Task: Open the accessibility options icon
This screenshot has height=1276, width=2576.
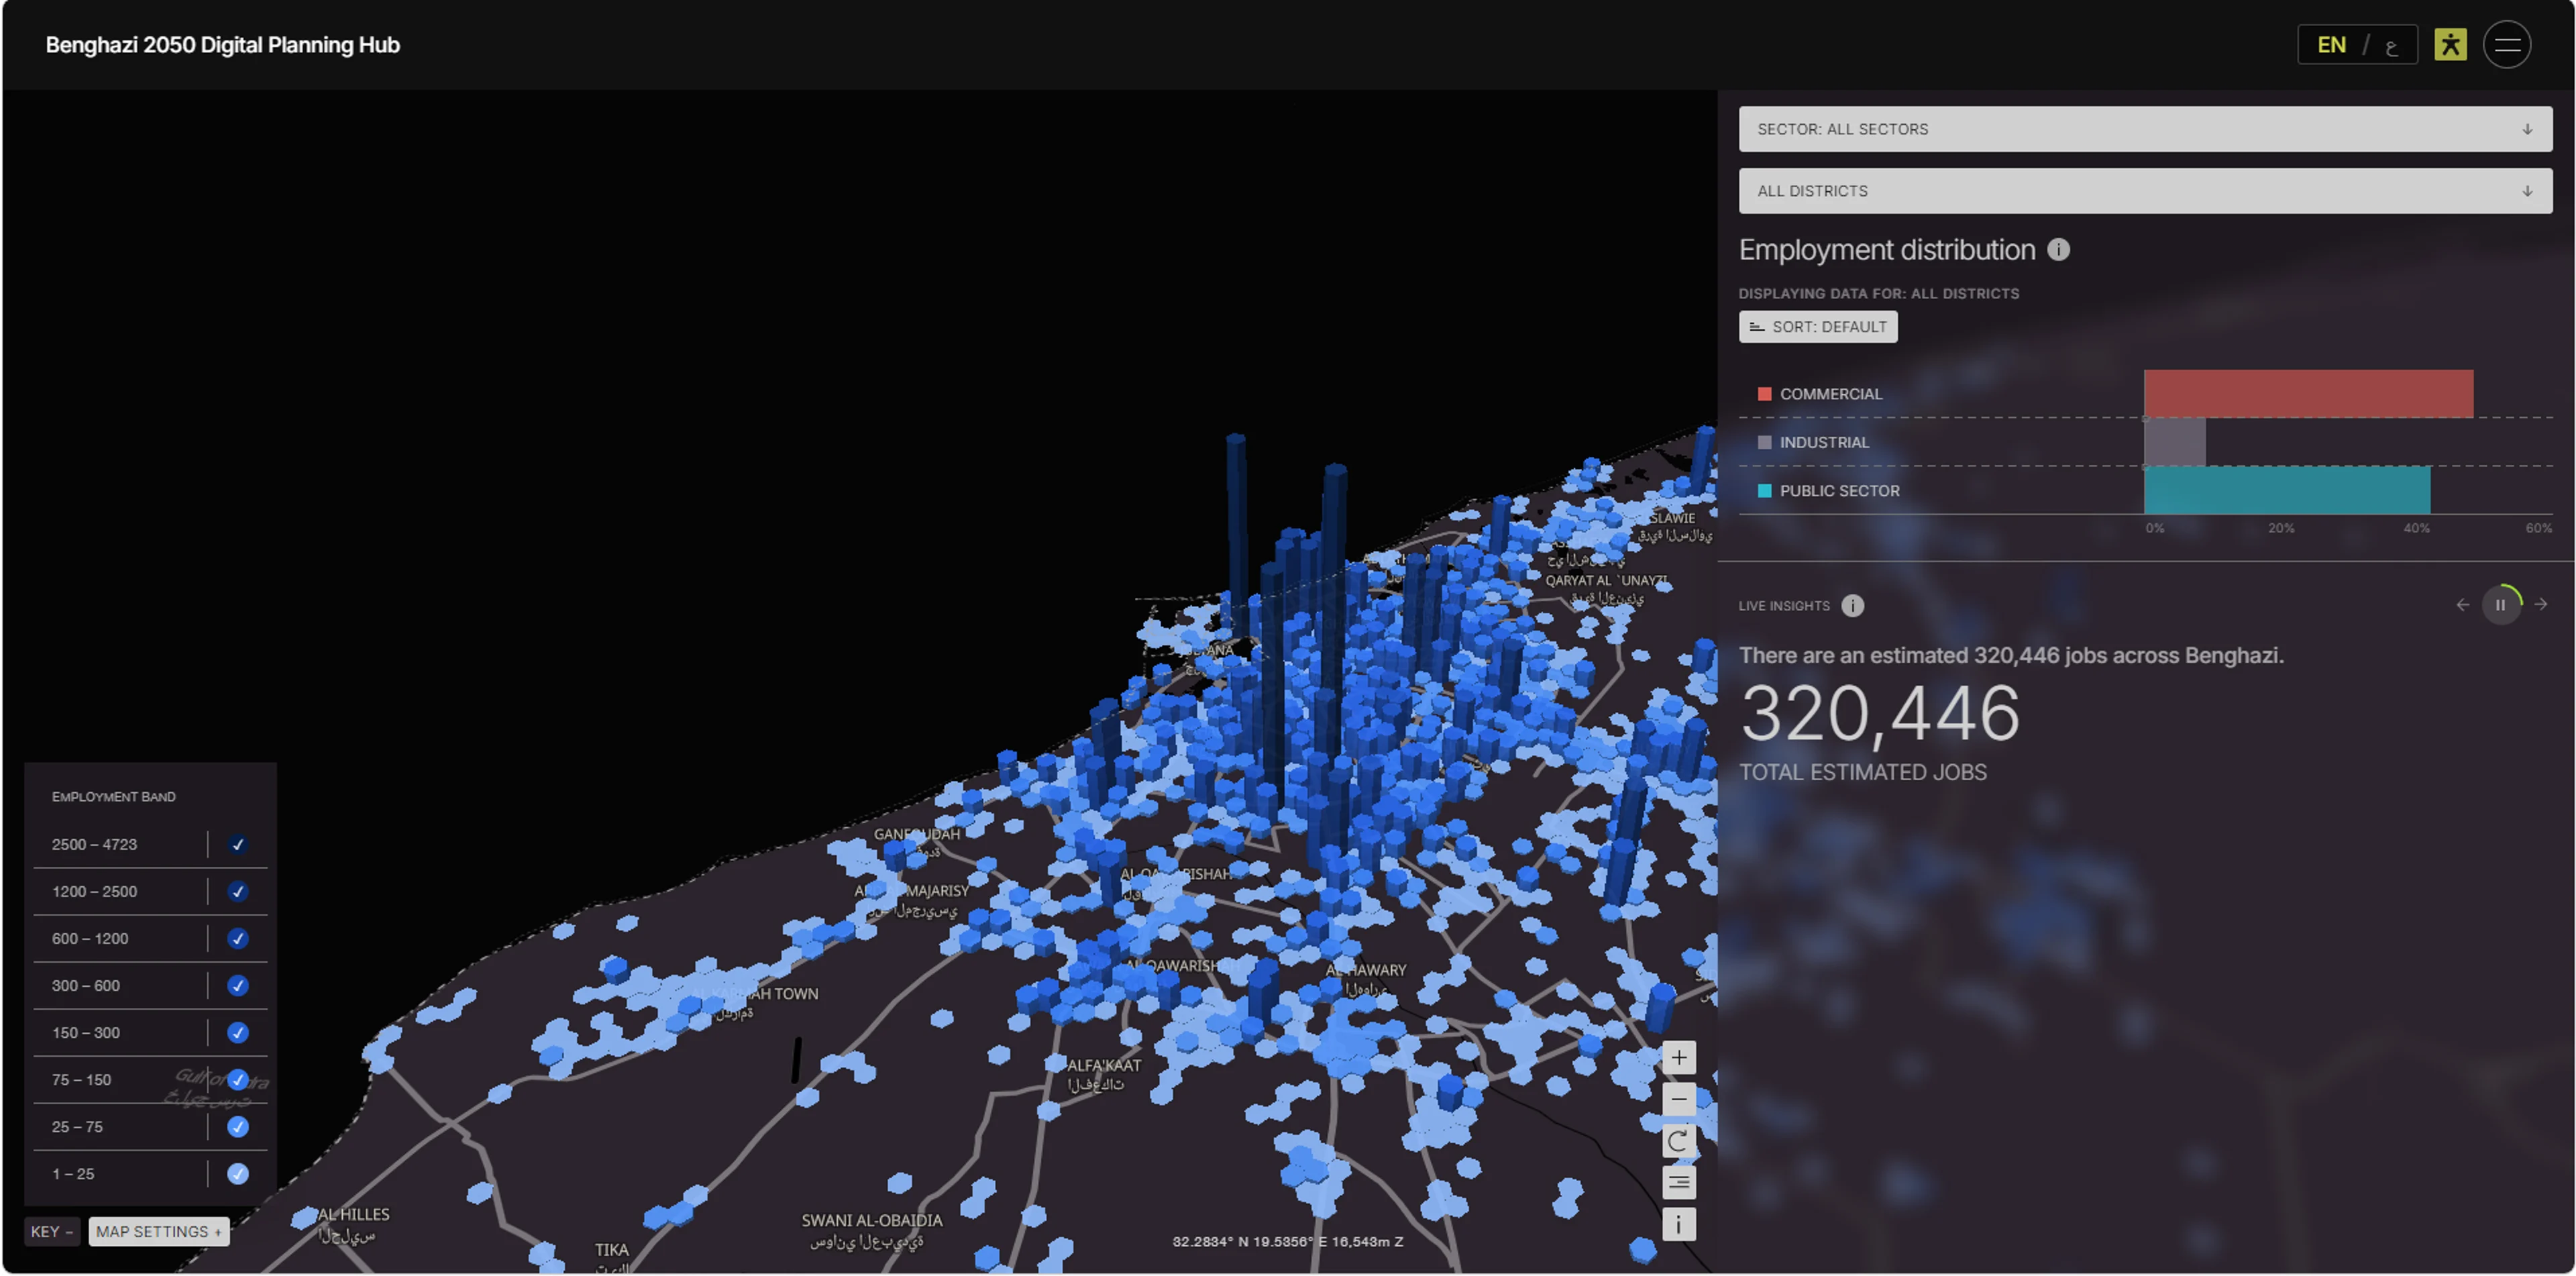Action: 2450,45
